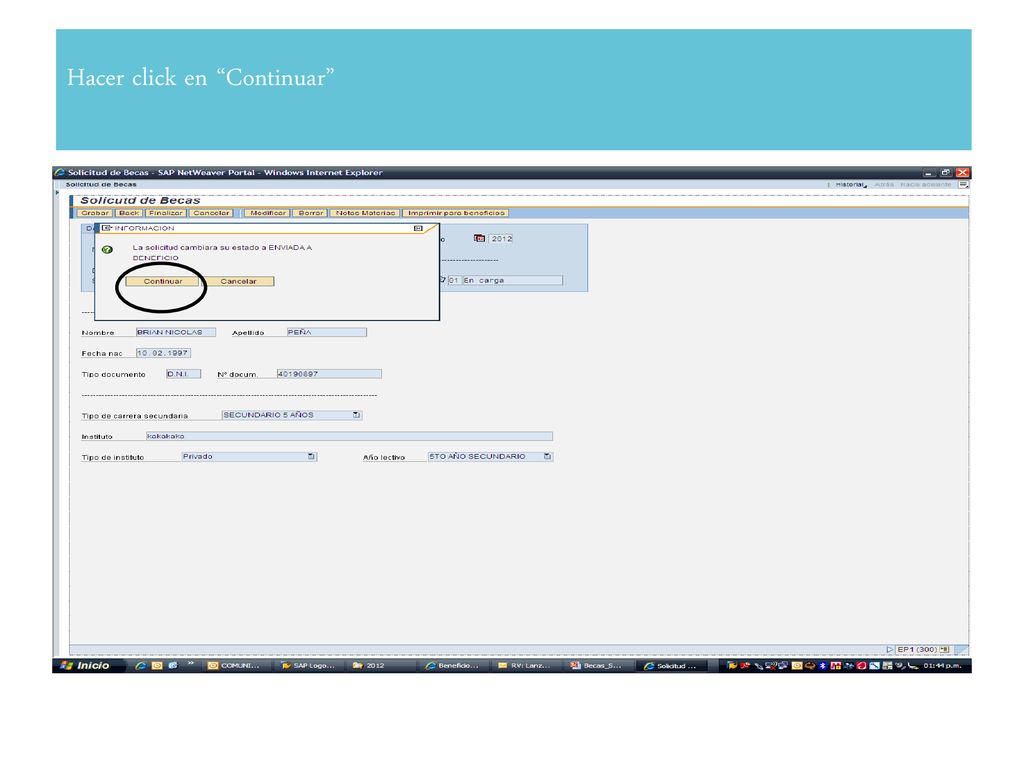The width and height of the screenshot is (1024, 768).
Task: Switch to Solicitud ... taskbar window
Action: coord(671,665)
